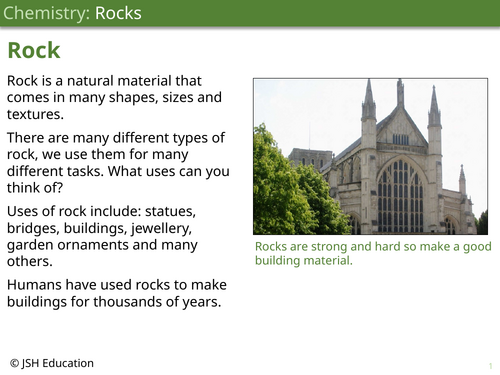The height and width of the screenshot is (375, 500).
Task: Click the 'Humans have used rocks' paragraph
Action: [117, 293]
